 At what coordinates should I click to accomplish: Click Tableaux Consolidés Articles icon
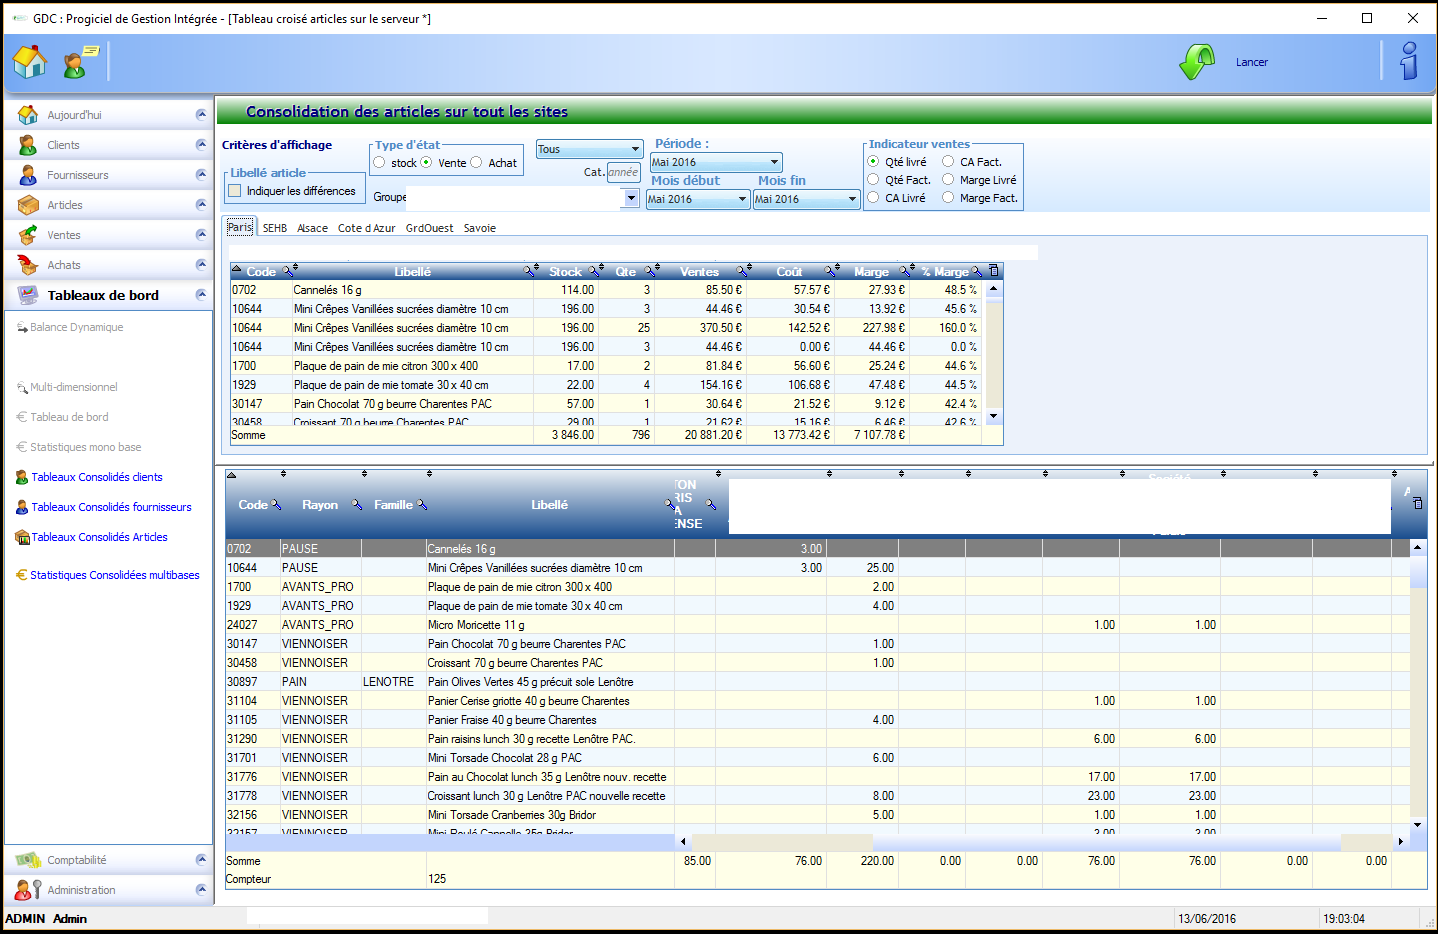(x=22, y=537)
